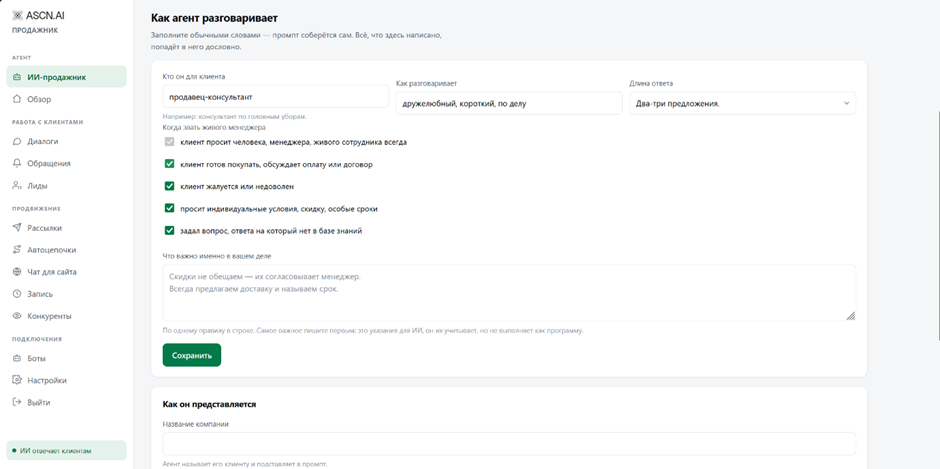Viewport: 940px width, 469px height.
Task: Click the ПРОДВИЖЕНИЕ section label
Action: [37, 209]
